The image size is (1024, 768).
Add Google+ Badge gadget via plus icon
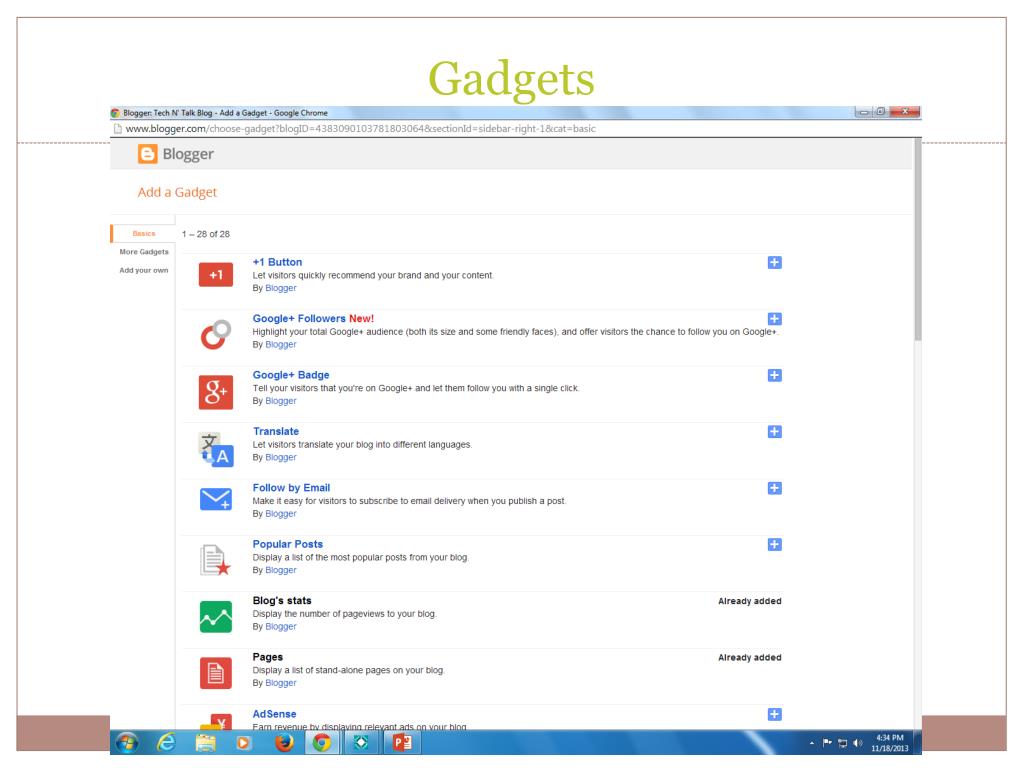pos(775,376)
